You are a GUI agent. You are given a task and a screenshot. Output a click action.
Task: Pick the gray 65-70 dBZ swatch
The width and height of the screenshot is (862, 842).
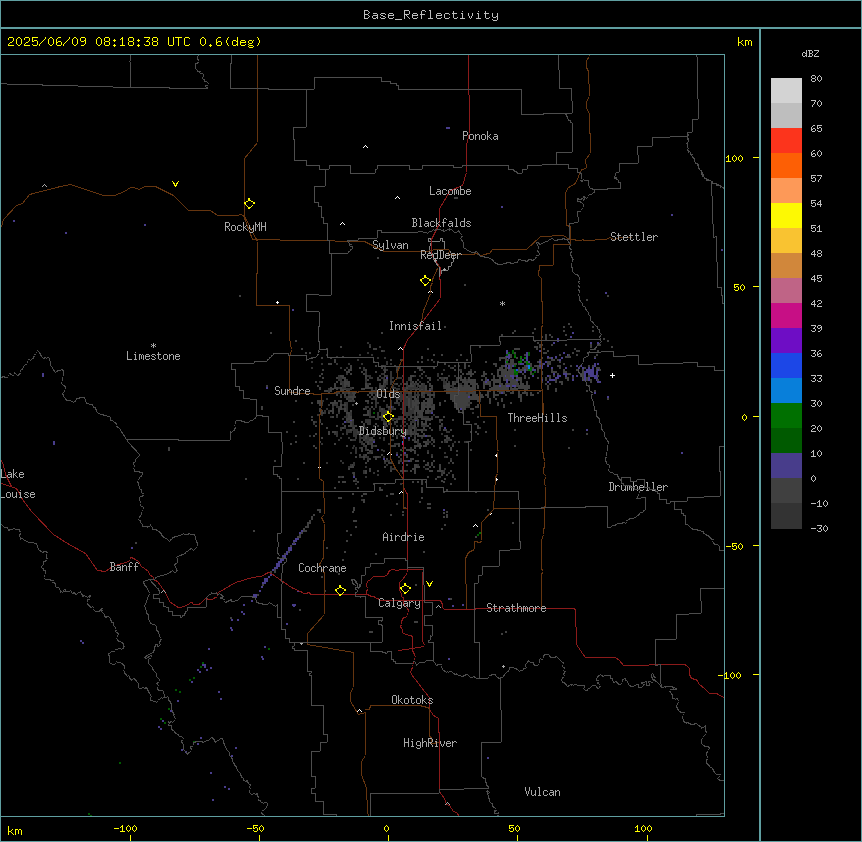[786, 115]
